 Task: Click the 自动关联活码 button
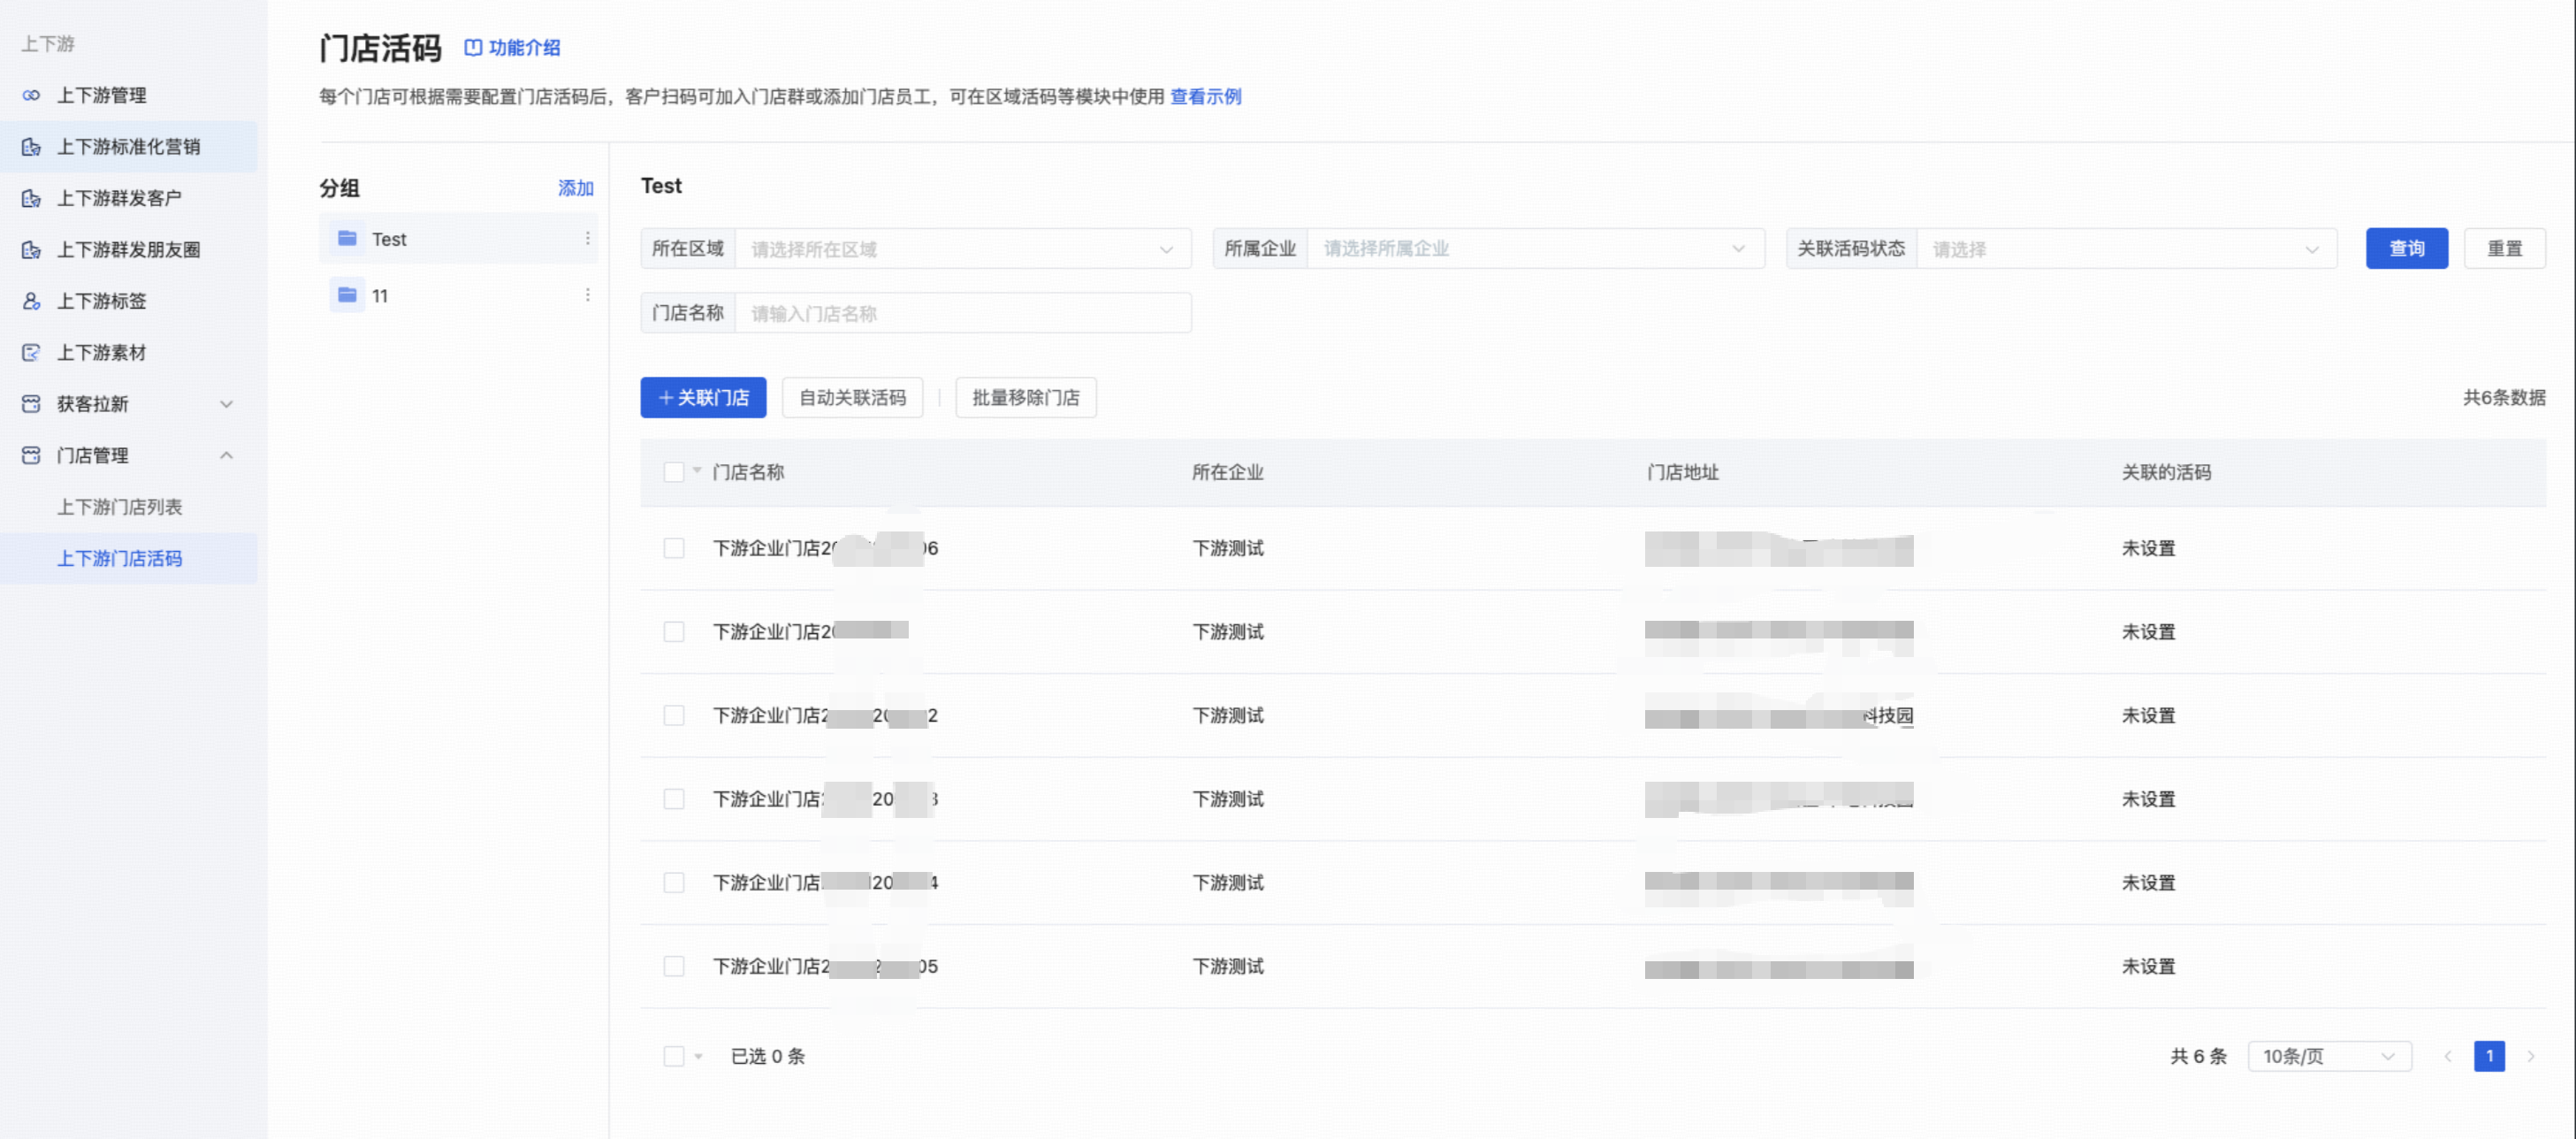(852, 398)
